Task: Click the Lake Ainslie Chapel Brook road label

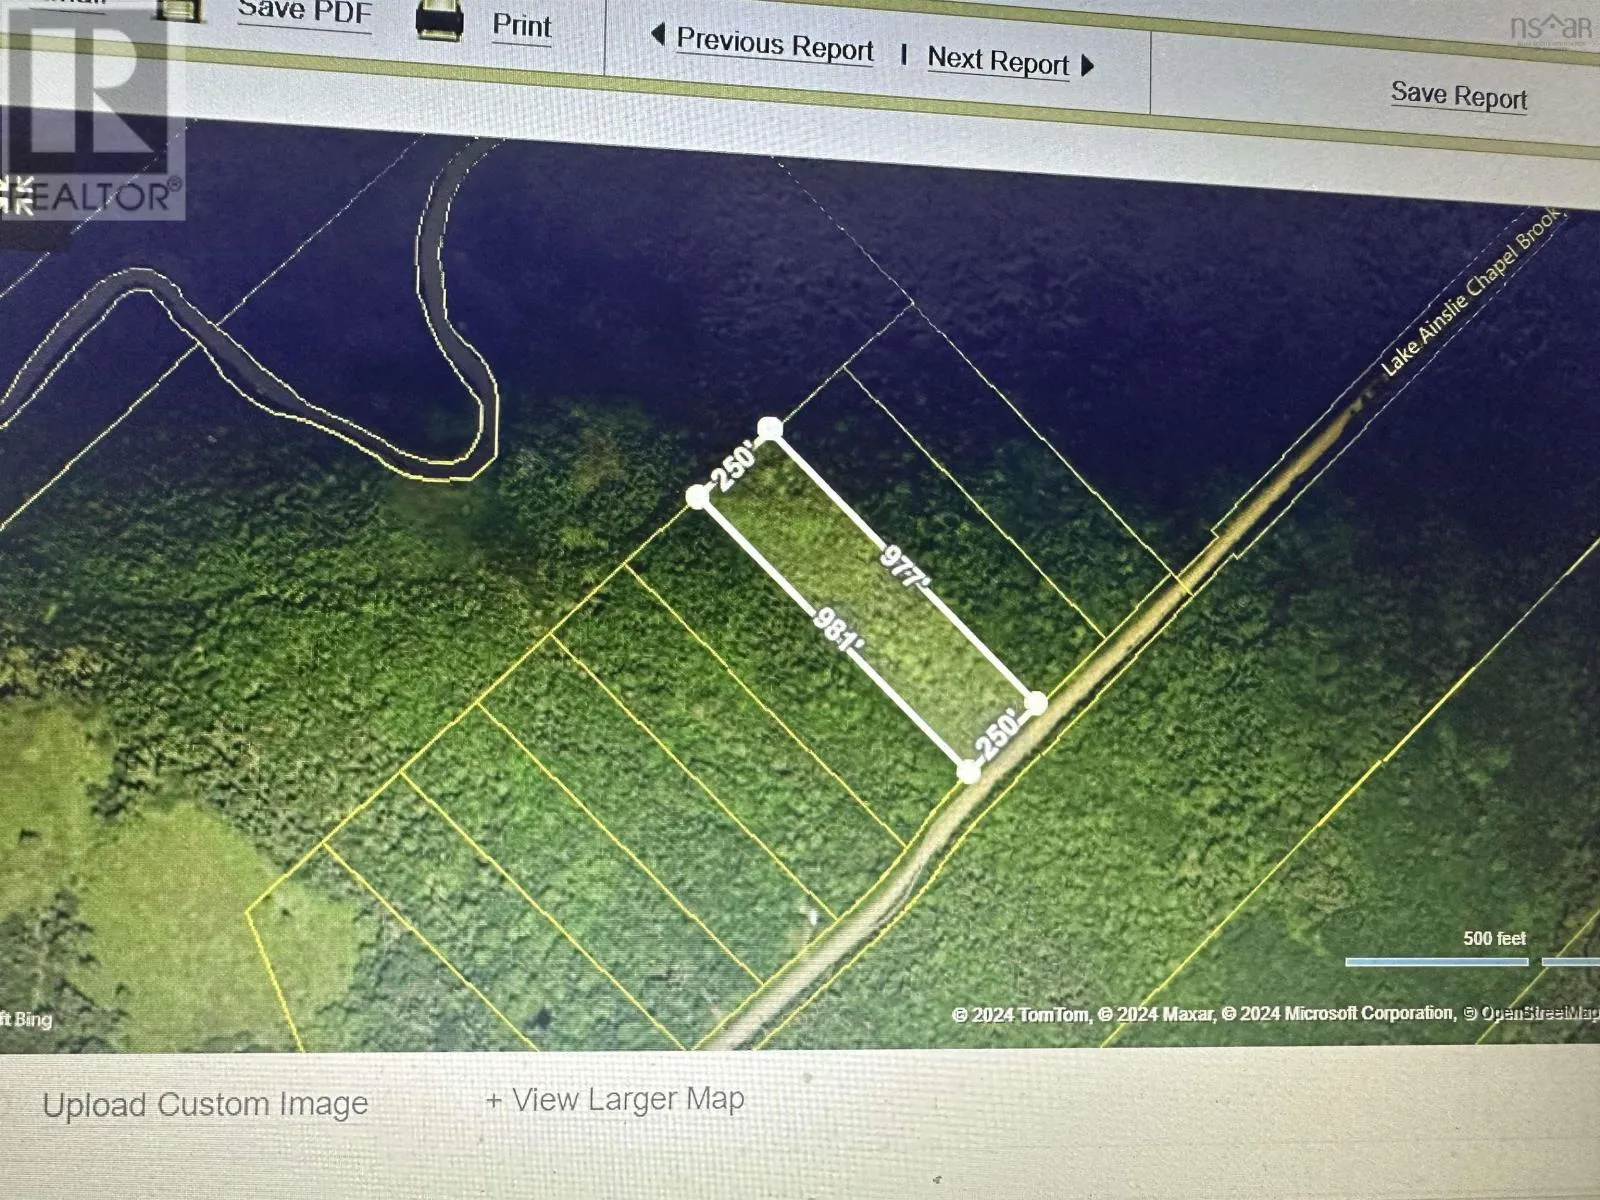Action: click(1468, 293)
